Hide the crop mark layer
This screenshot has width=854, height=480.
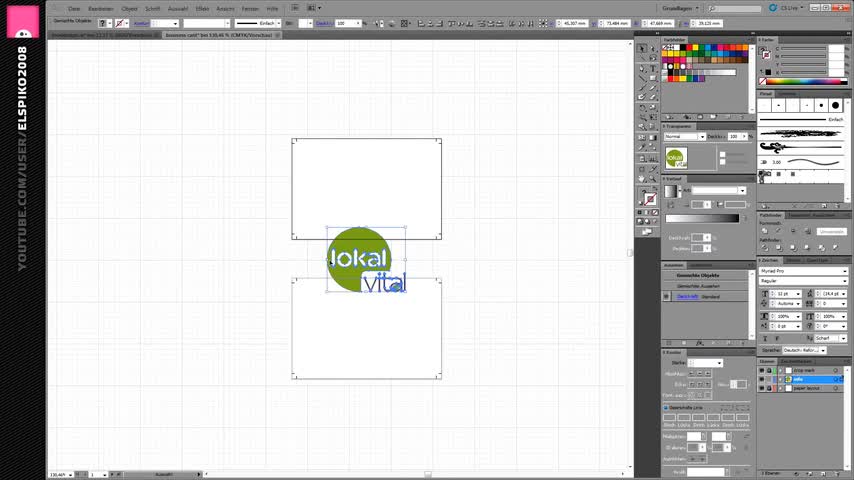pyautogui.click(x=762, y=370)
